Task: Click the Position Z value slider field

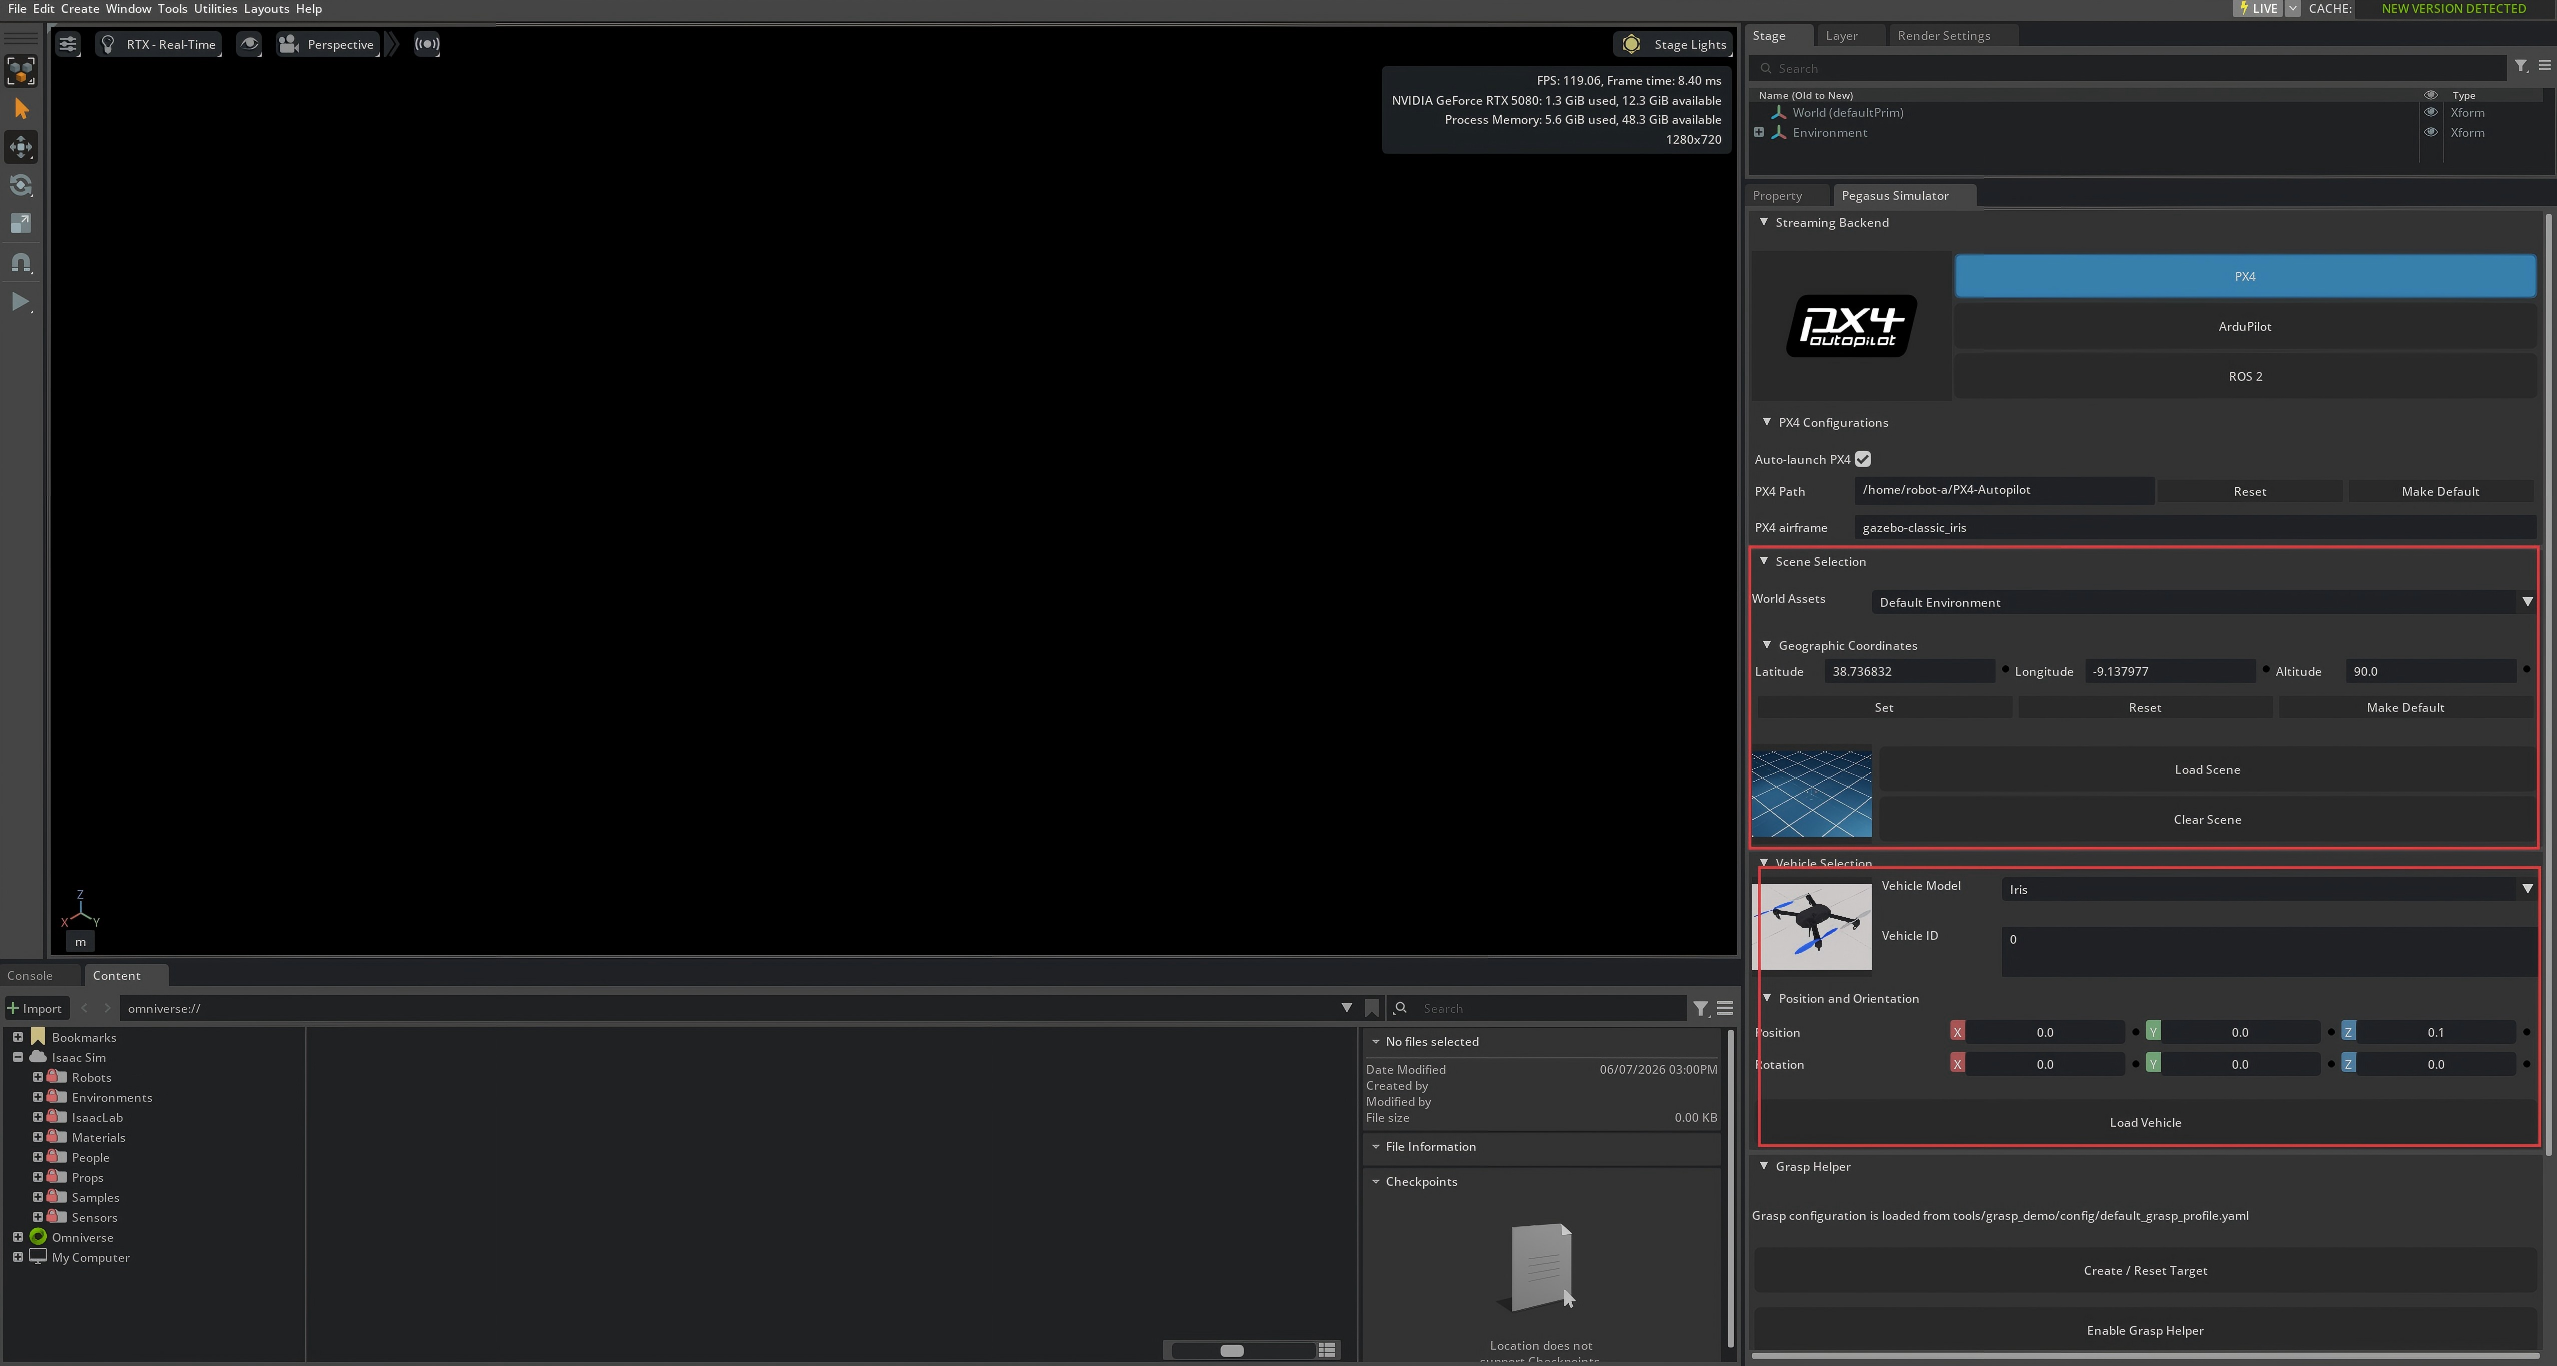Action: [x=2435, y=1032]
